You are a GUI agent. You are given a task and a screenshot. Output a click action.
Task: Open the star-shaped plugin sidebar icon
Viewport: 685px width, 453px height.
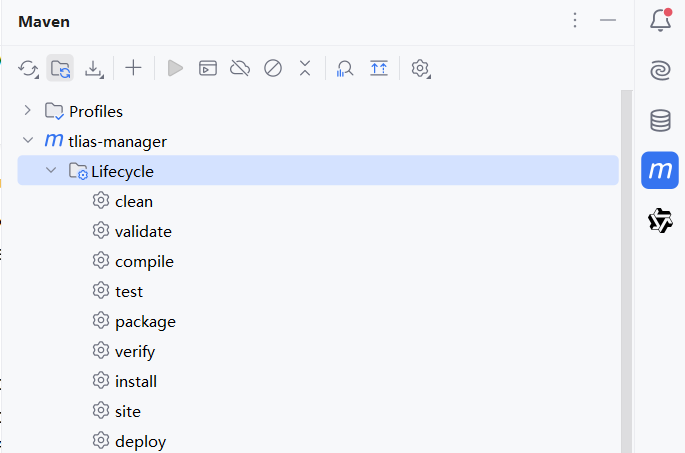(x=660, y=221)
